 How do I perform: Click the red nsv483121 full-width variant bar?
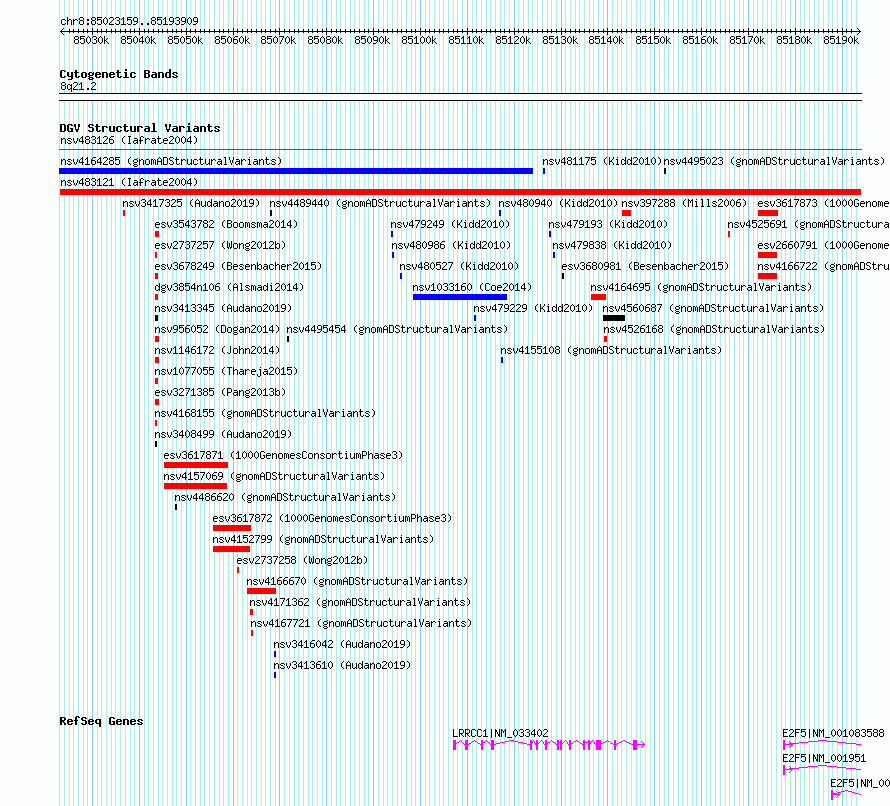coord(460,192)
